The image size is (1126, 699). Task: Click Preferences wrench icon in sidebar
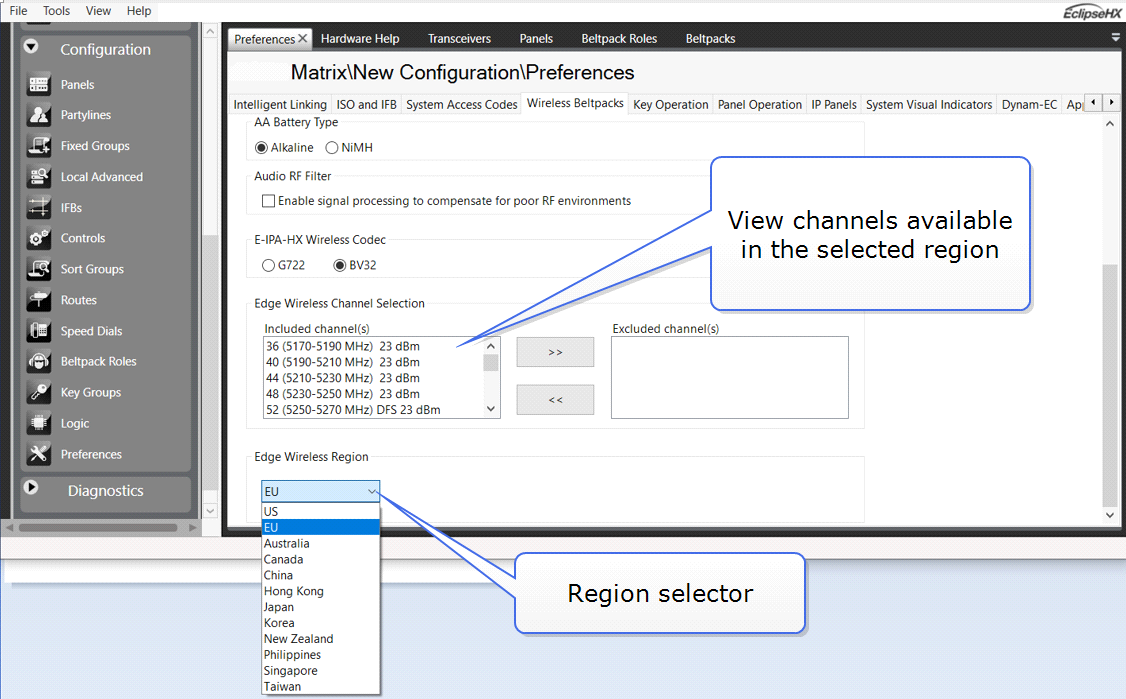[39, 454]
